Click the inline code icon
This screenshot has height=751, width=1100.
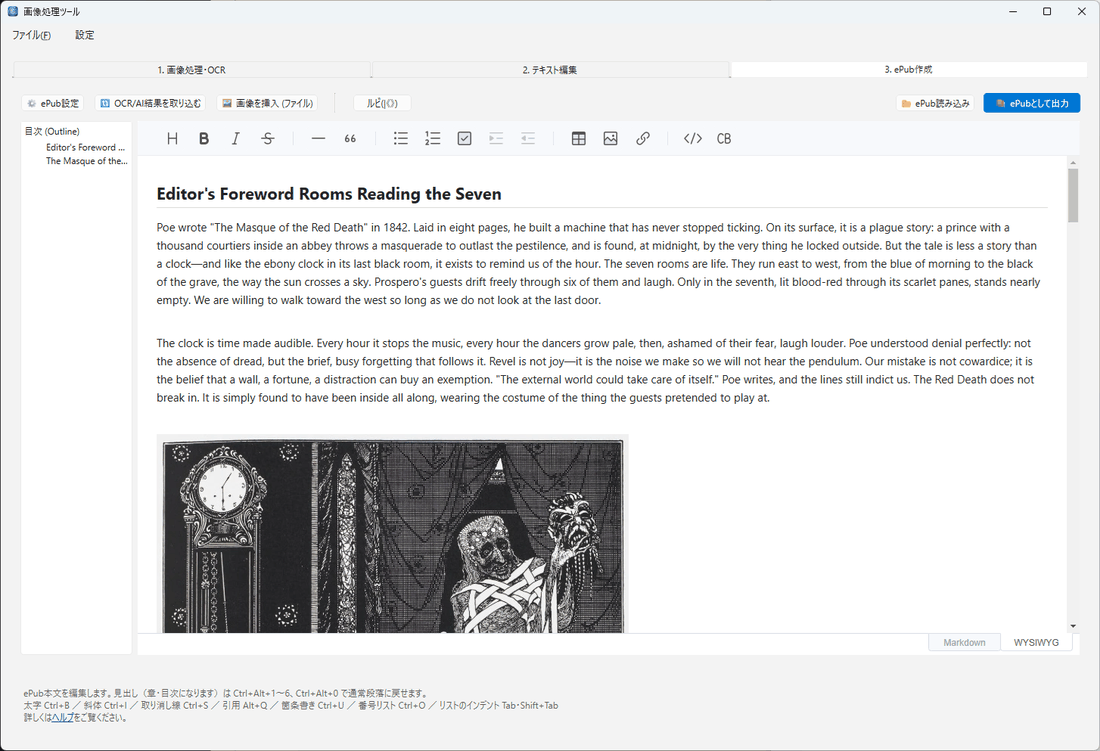(693, 139)
